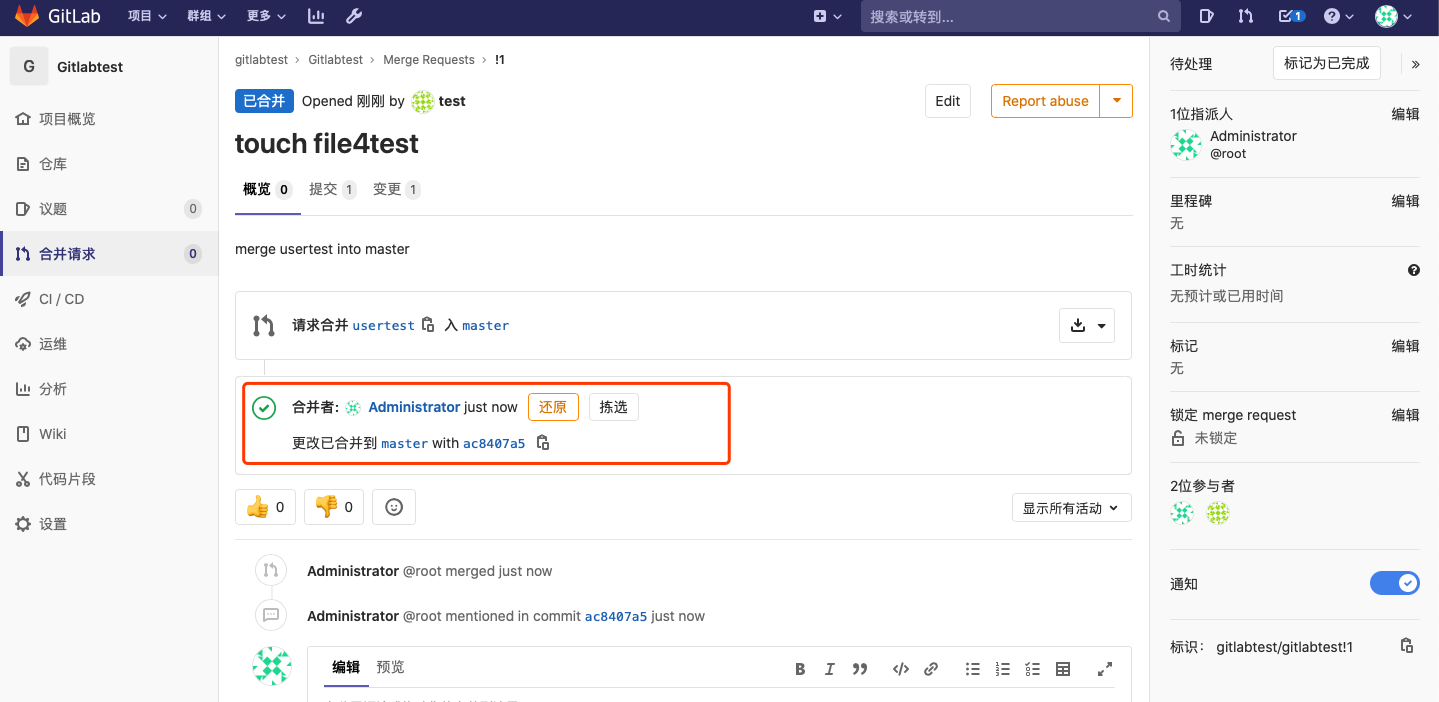Screen dimensions: 1439x702
Task: Add emoji reaction via the smiley icon
Action: [393, 506]
